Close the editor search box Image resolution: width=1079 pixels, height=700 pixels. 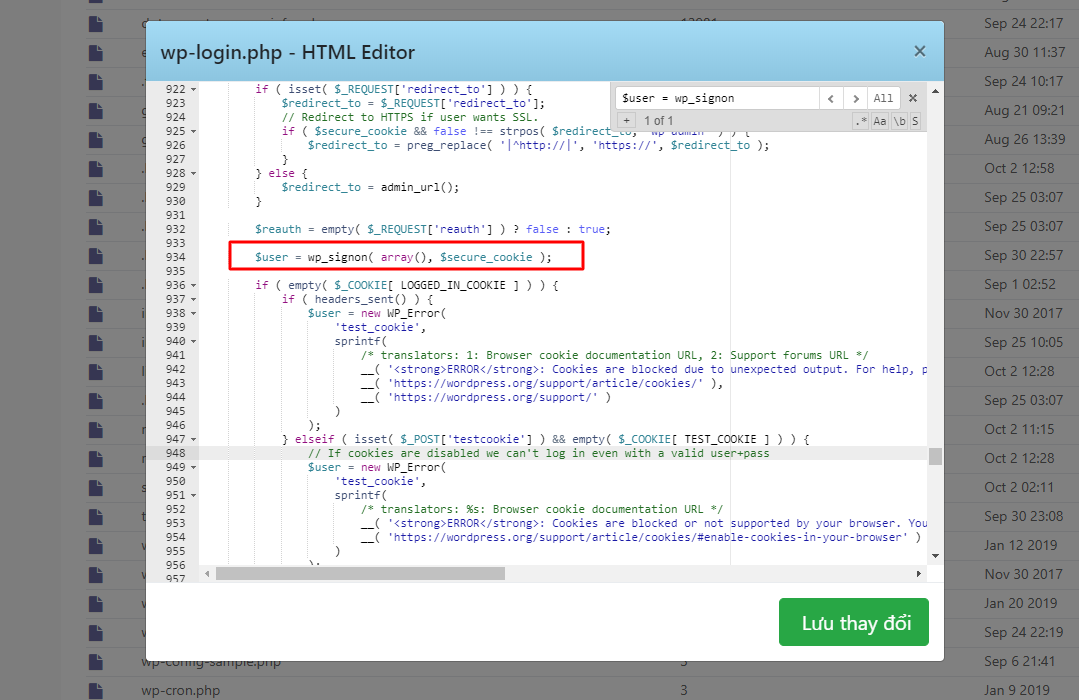913,98
